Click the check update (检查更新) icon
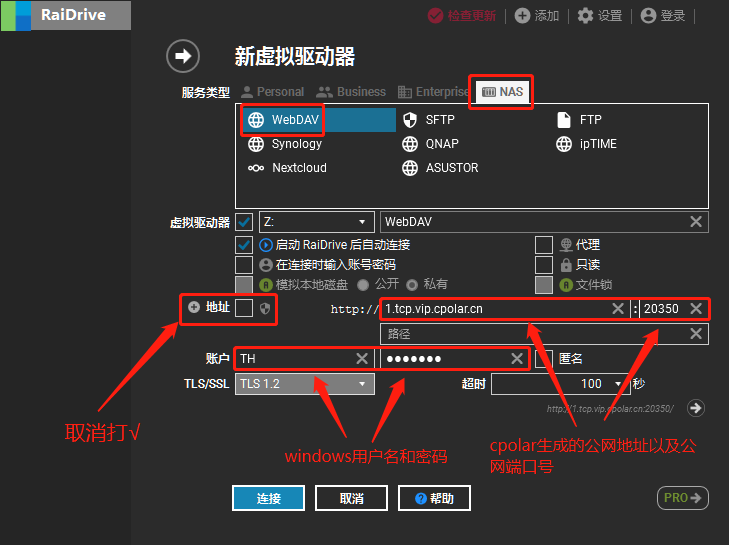Viewport: 729px width, 545px height. tap(435, 15)
